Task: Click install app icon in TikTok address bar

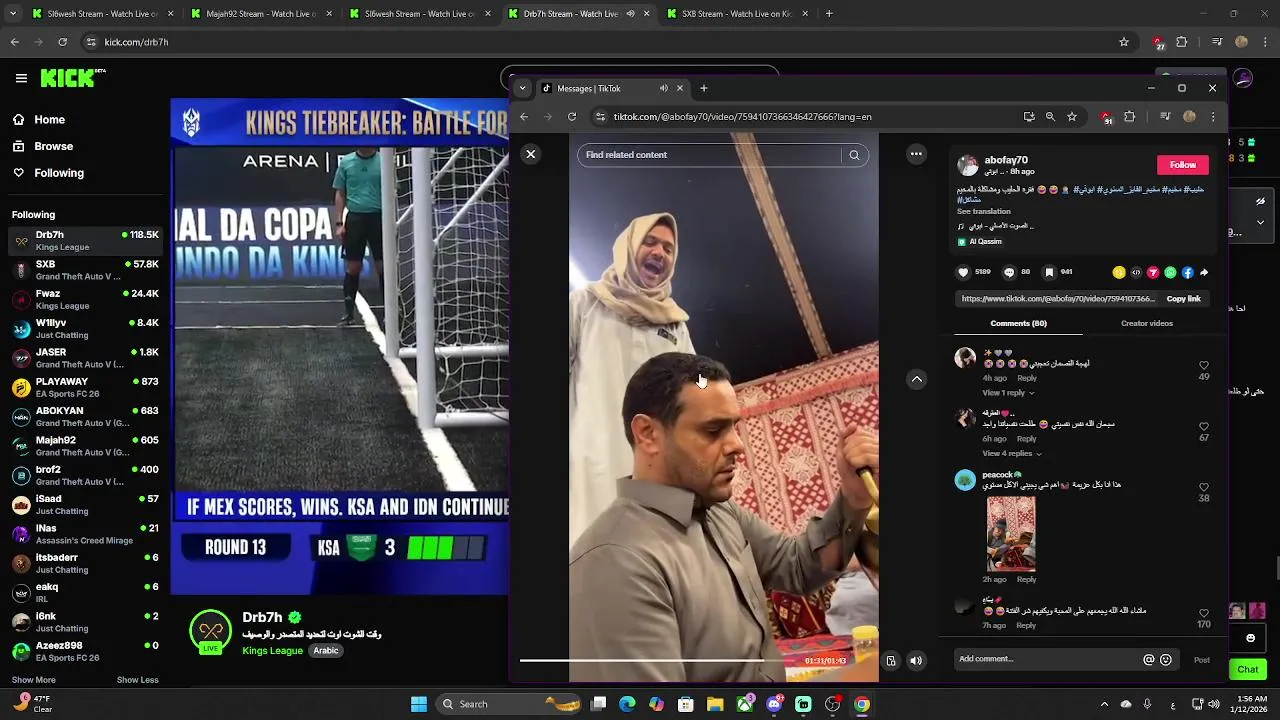Action: (1029, 117)
